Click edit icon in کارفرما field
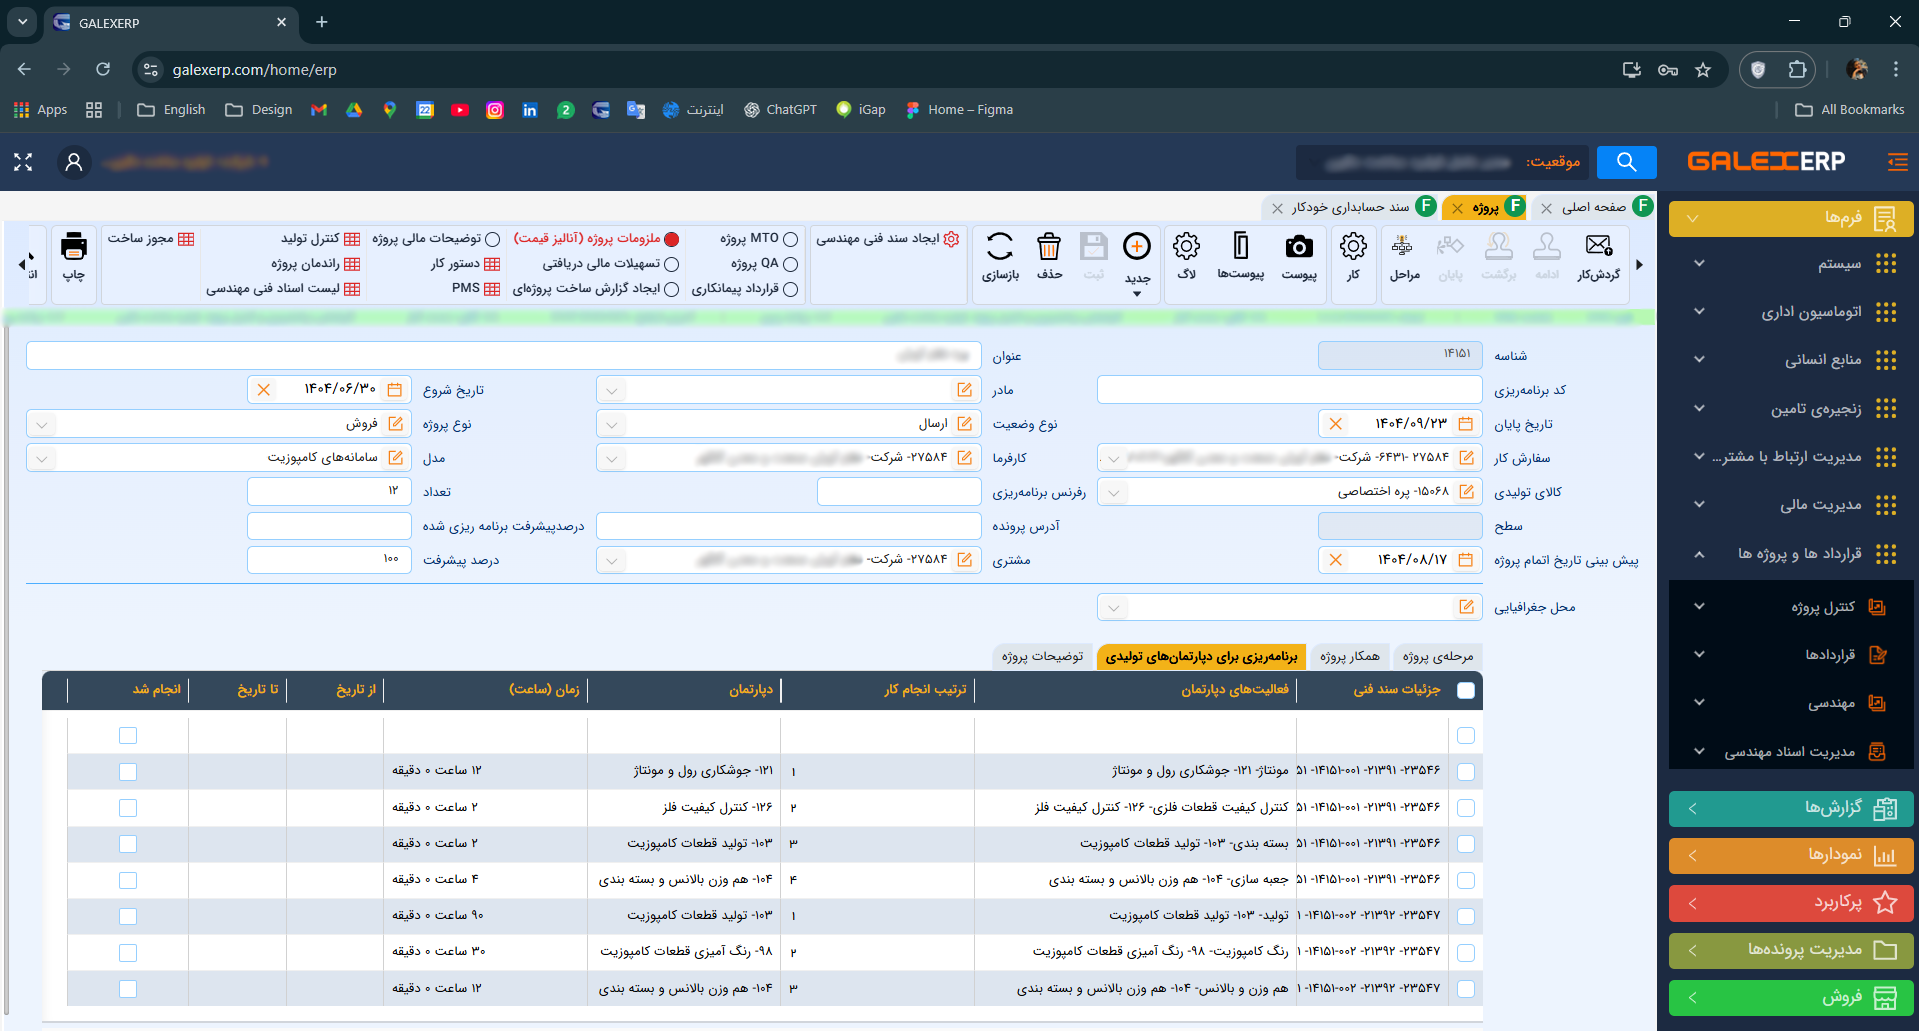Screen dimensions: 1919x1031 [x=965, y=458]
